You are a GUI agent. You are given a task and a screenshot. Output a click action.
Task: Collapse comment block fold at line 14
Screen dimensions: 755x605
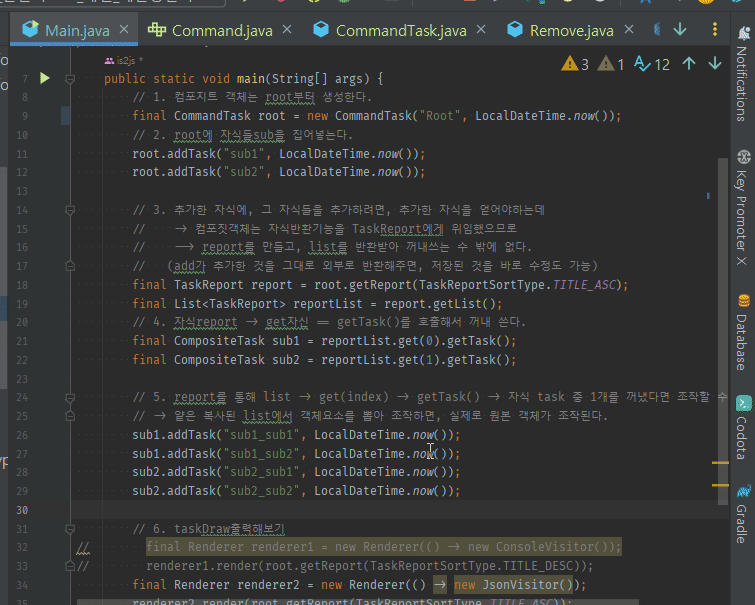coord(70,210)
